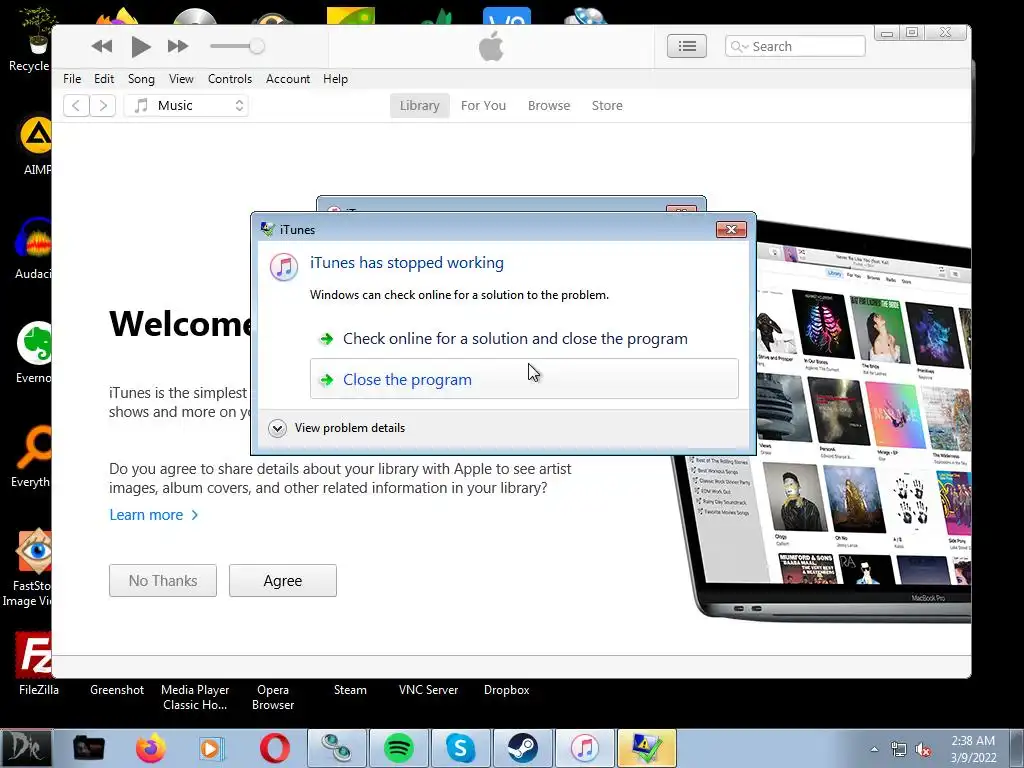Viewport: 1024px width, 768px height.
Task: Open the folder icon on taskbar
Action: 88,748
